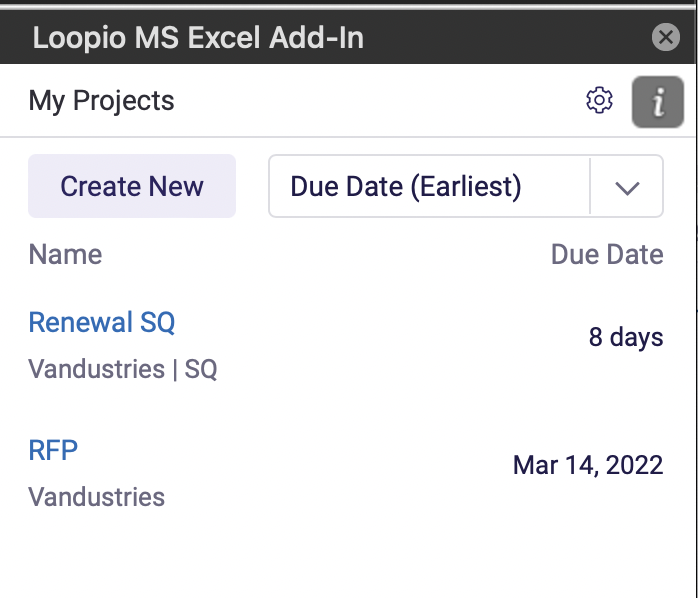Open the RFP project link
This screenshot has height=598, width=698.
point(53,450)
